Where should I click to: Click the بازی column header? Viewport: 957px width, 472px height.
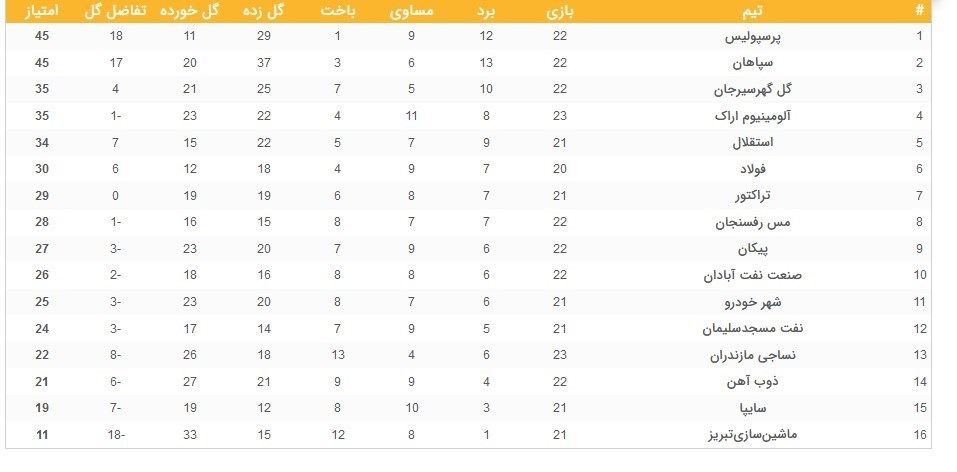559,12
